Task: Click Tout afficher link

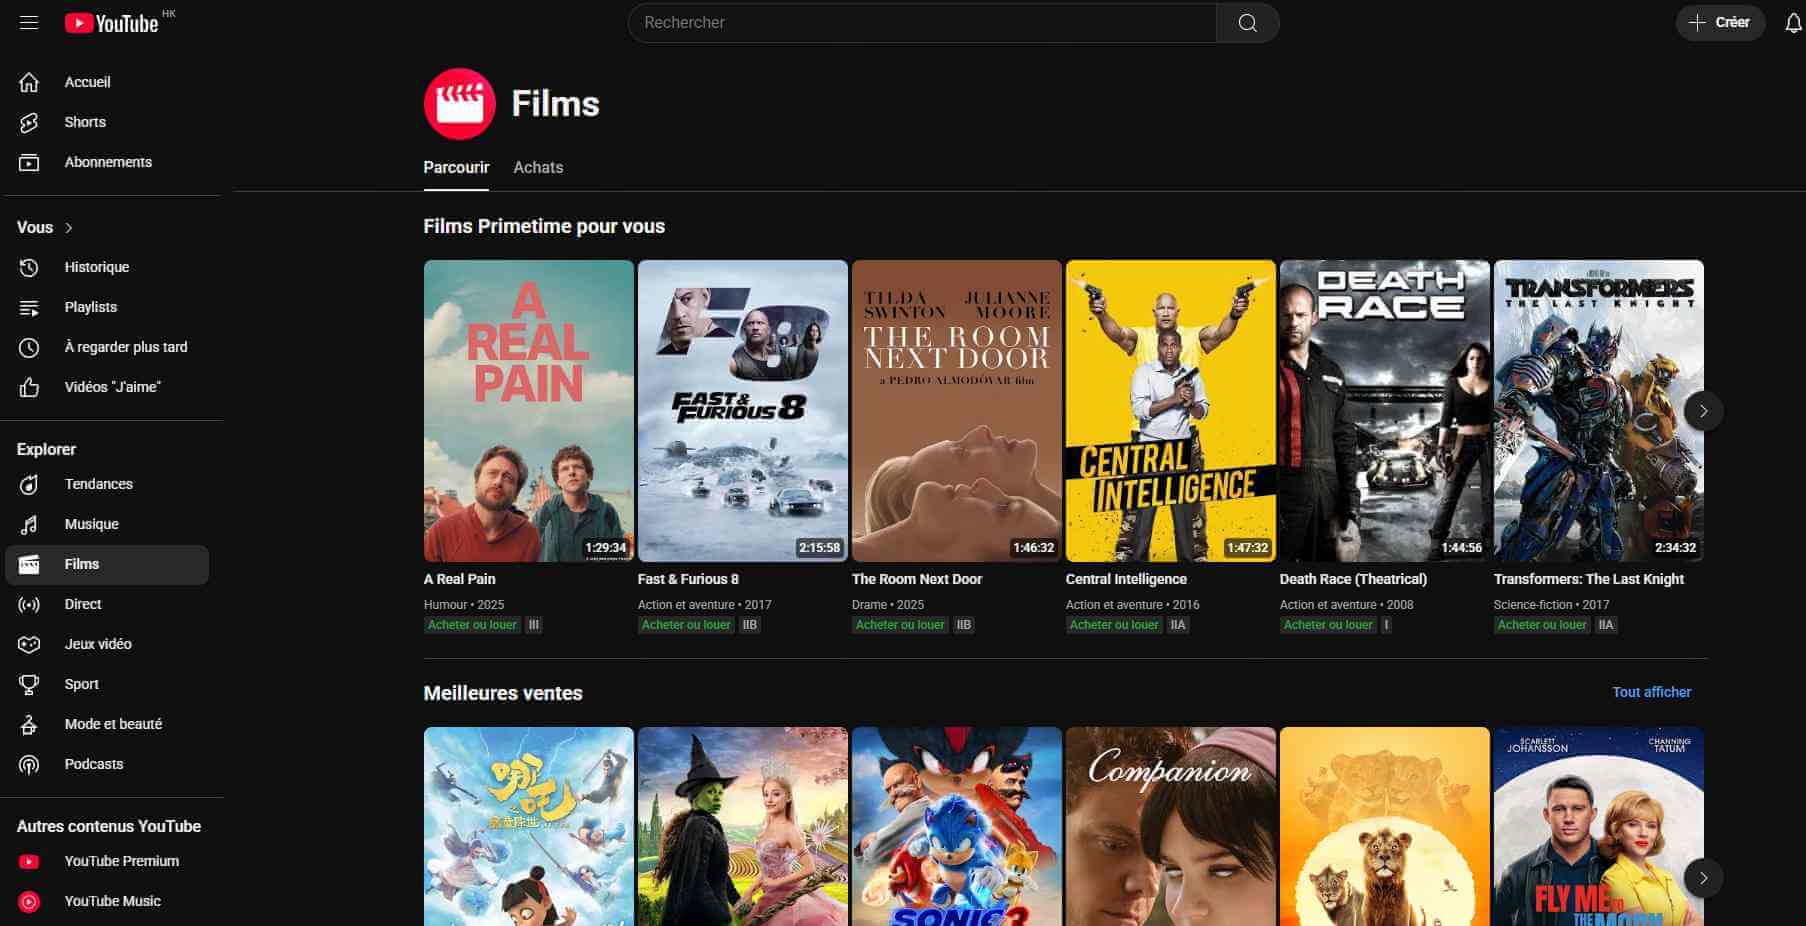Action: click(1651, 692)
